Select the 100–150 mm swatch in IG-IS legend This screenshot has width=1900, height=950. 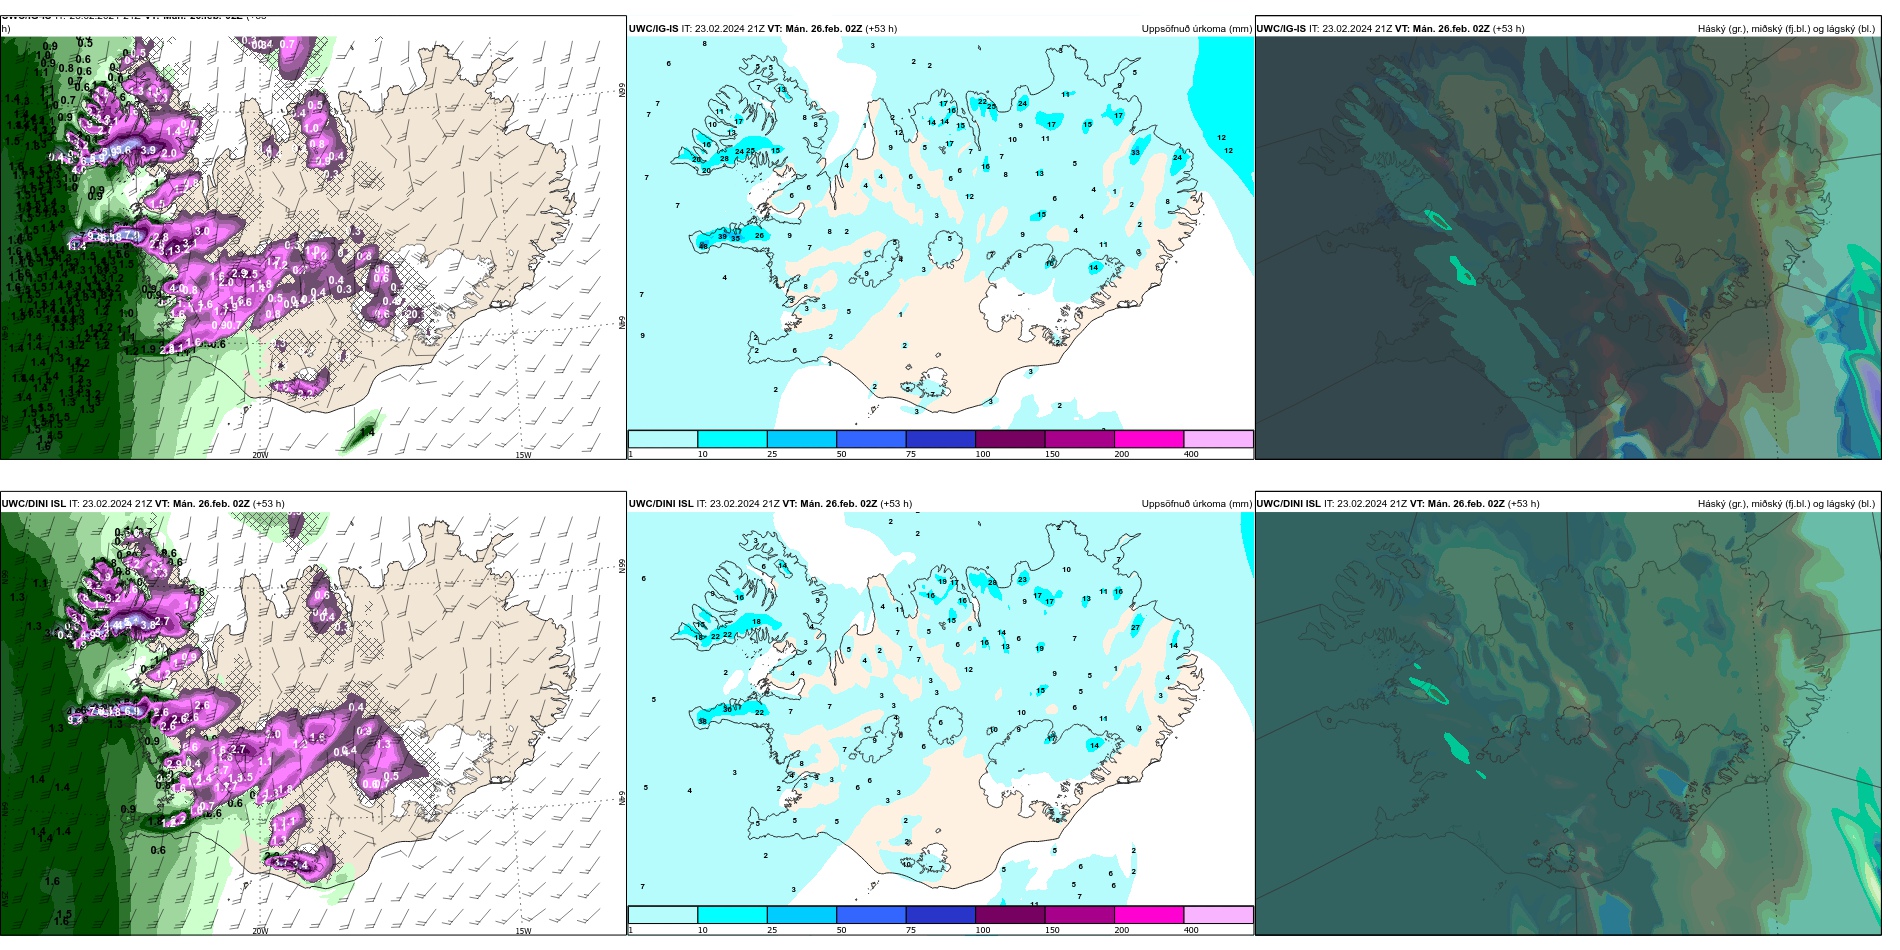[x=1010, y=439]
